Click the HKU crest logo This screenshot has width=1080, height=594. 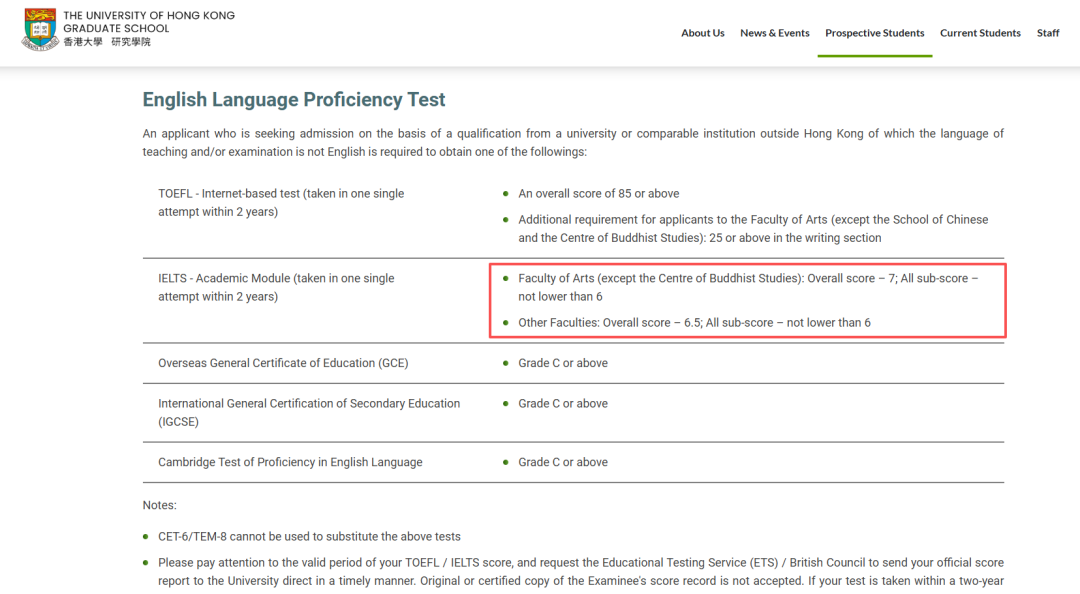click(40, 29)
